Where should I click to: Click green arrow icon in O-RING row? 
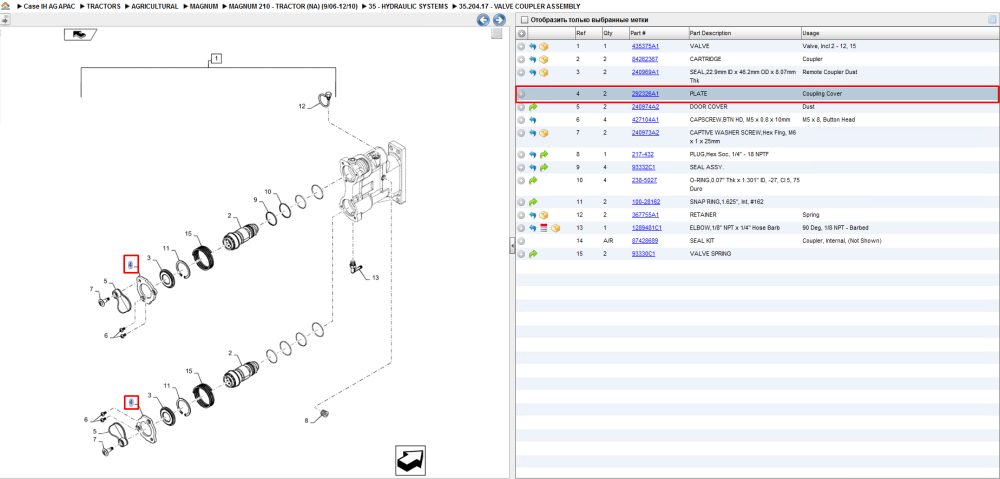tap(533, 181)
